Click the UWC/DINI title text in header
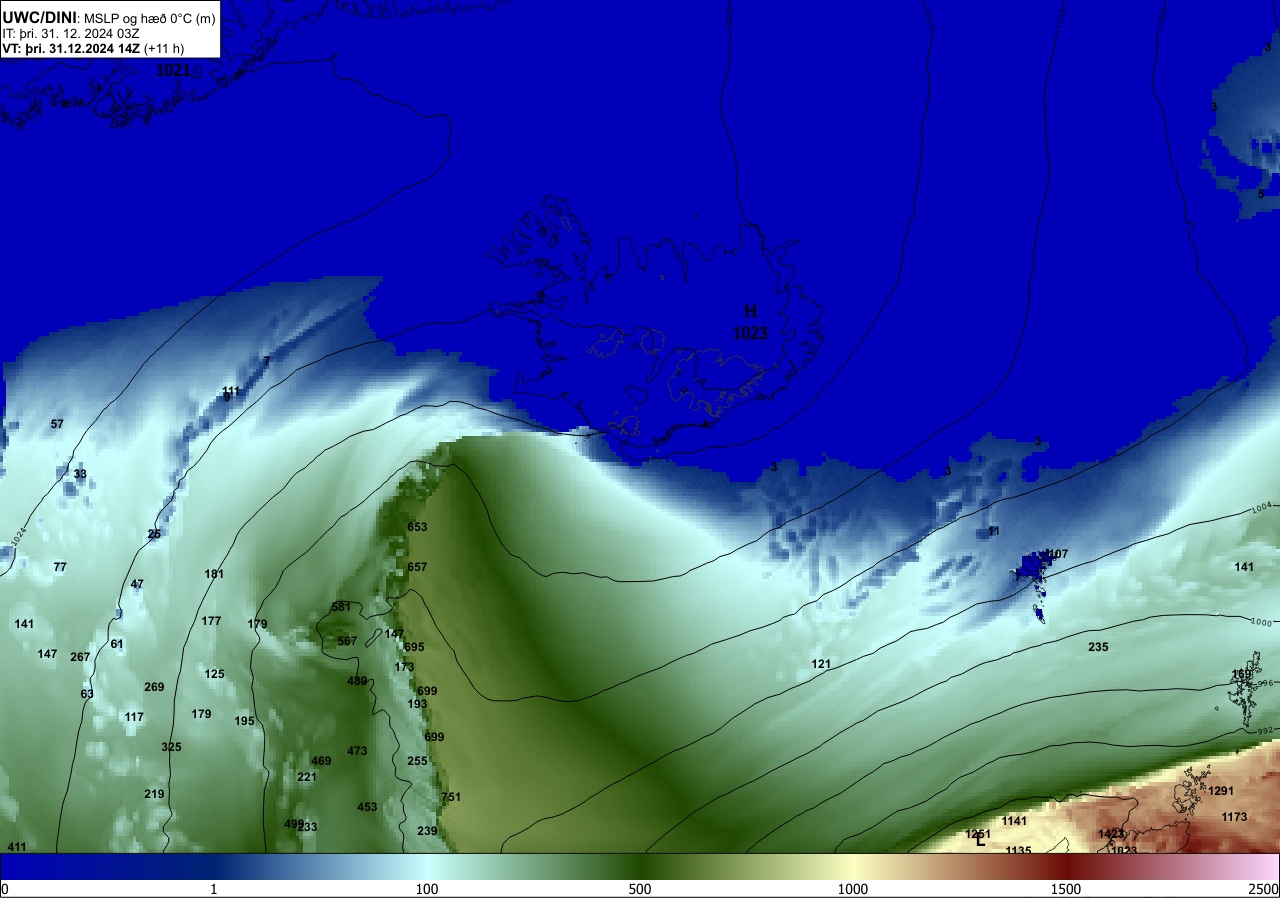Screen dimensions: 1280x898 pos(39,17)
